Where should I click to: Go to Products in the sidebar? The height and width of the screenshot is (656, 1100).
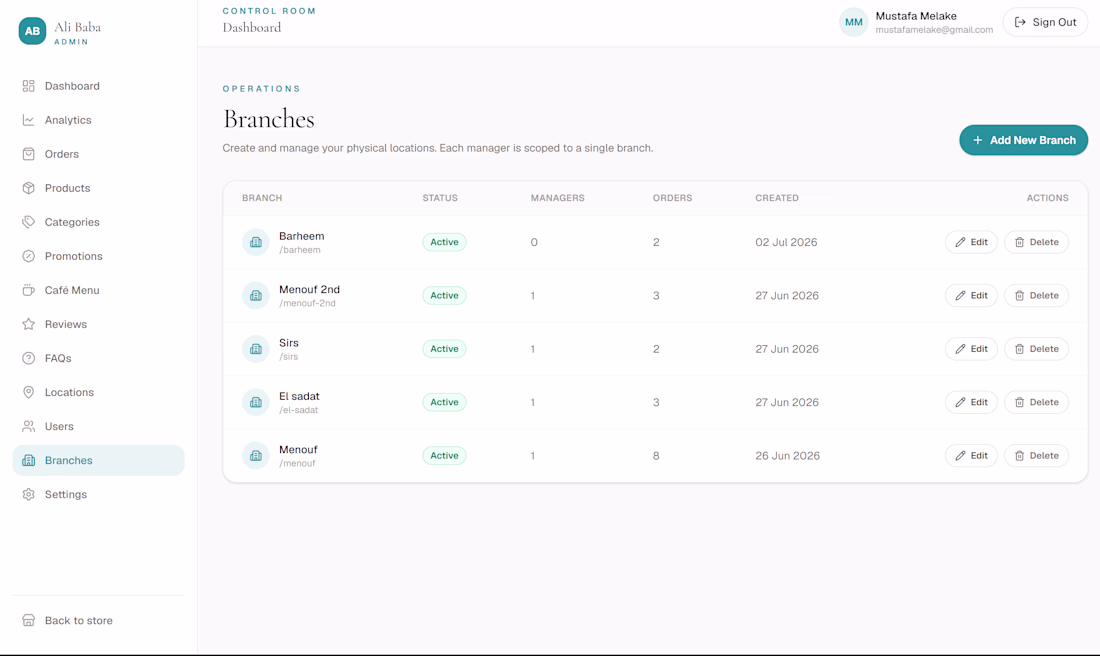pos(98,188)
